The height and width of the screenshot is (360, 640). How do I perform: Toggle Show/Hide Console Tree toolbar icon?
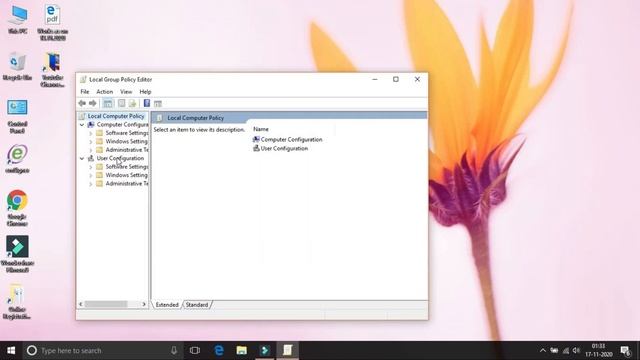(108, 103)
